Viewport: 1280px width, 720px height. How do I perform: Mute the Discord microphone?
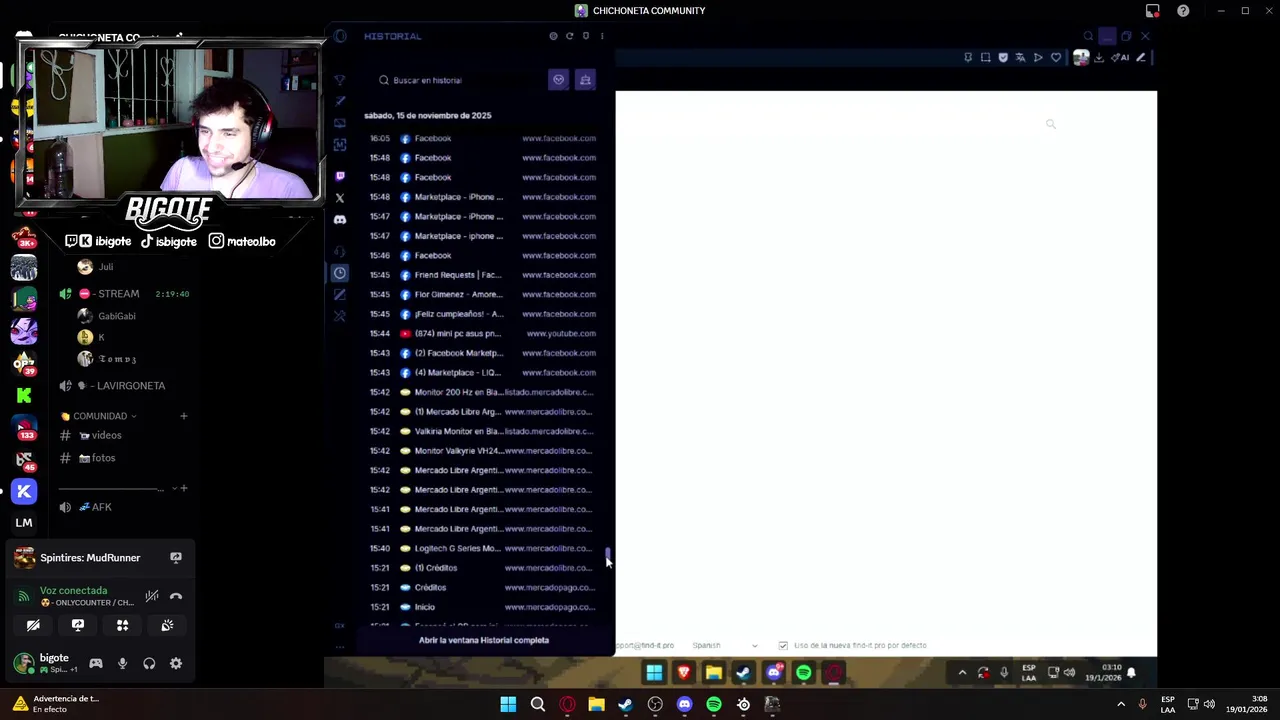click(x=122, y=663)
